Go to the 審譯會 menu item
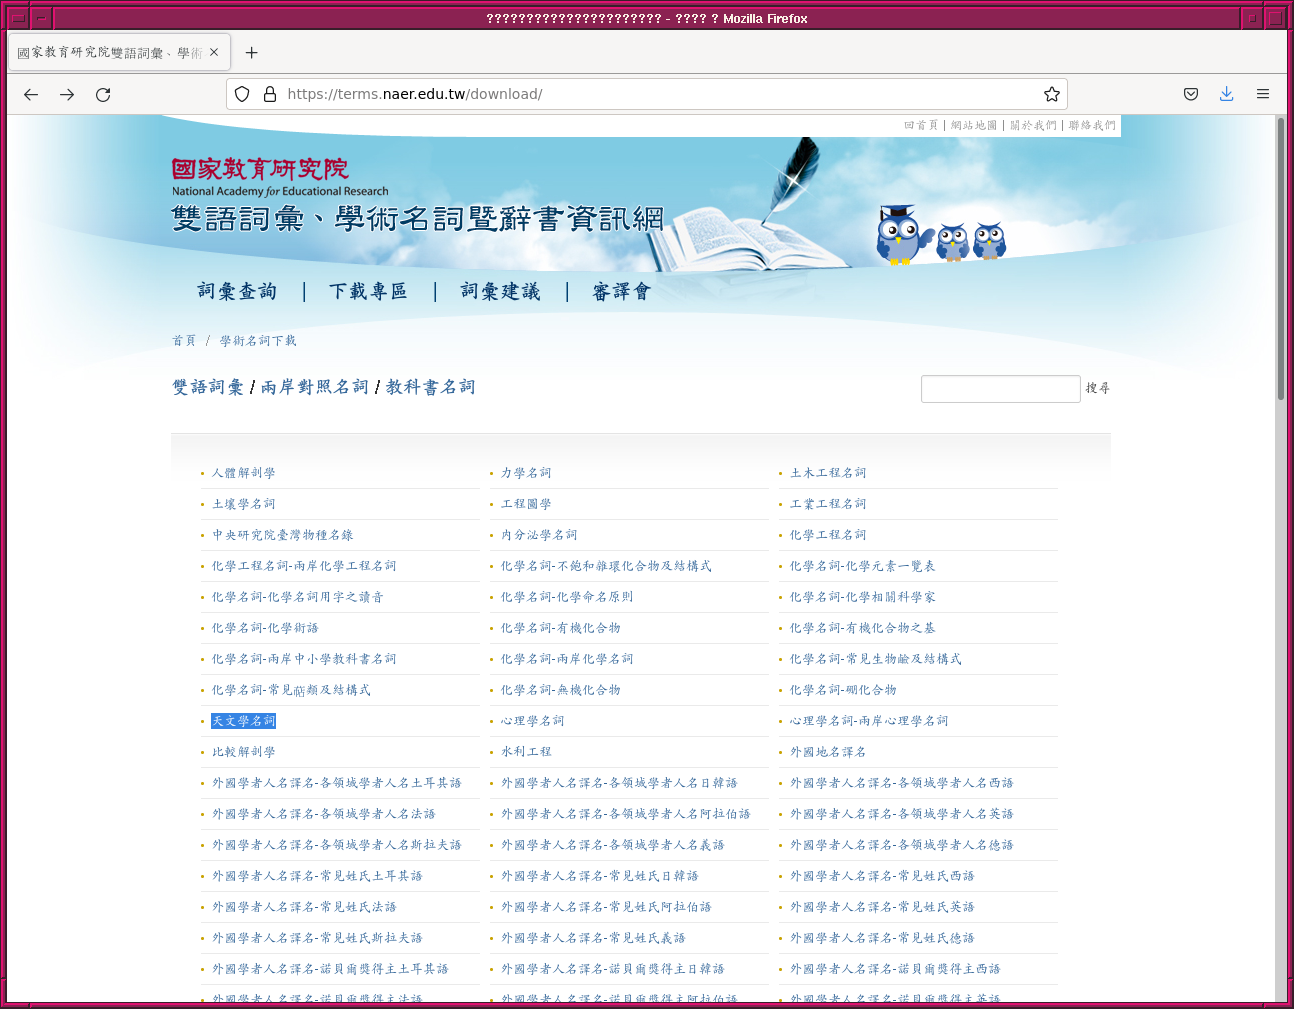 pyautogui.click(x=621, y=291)
